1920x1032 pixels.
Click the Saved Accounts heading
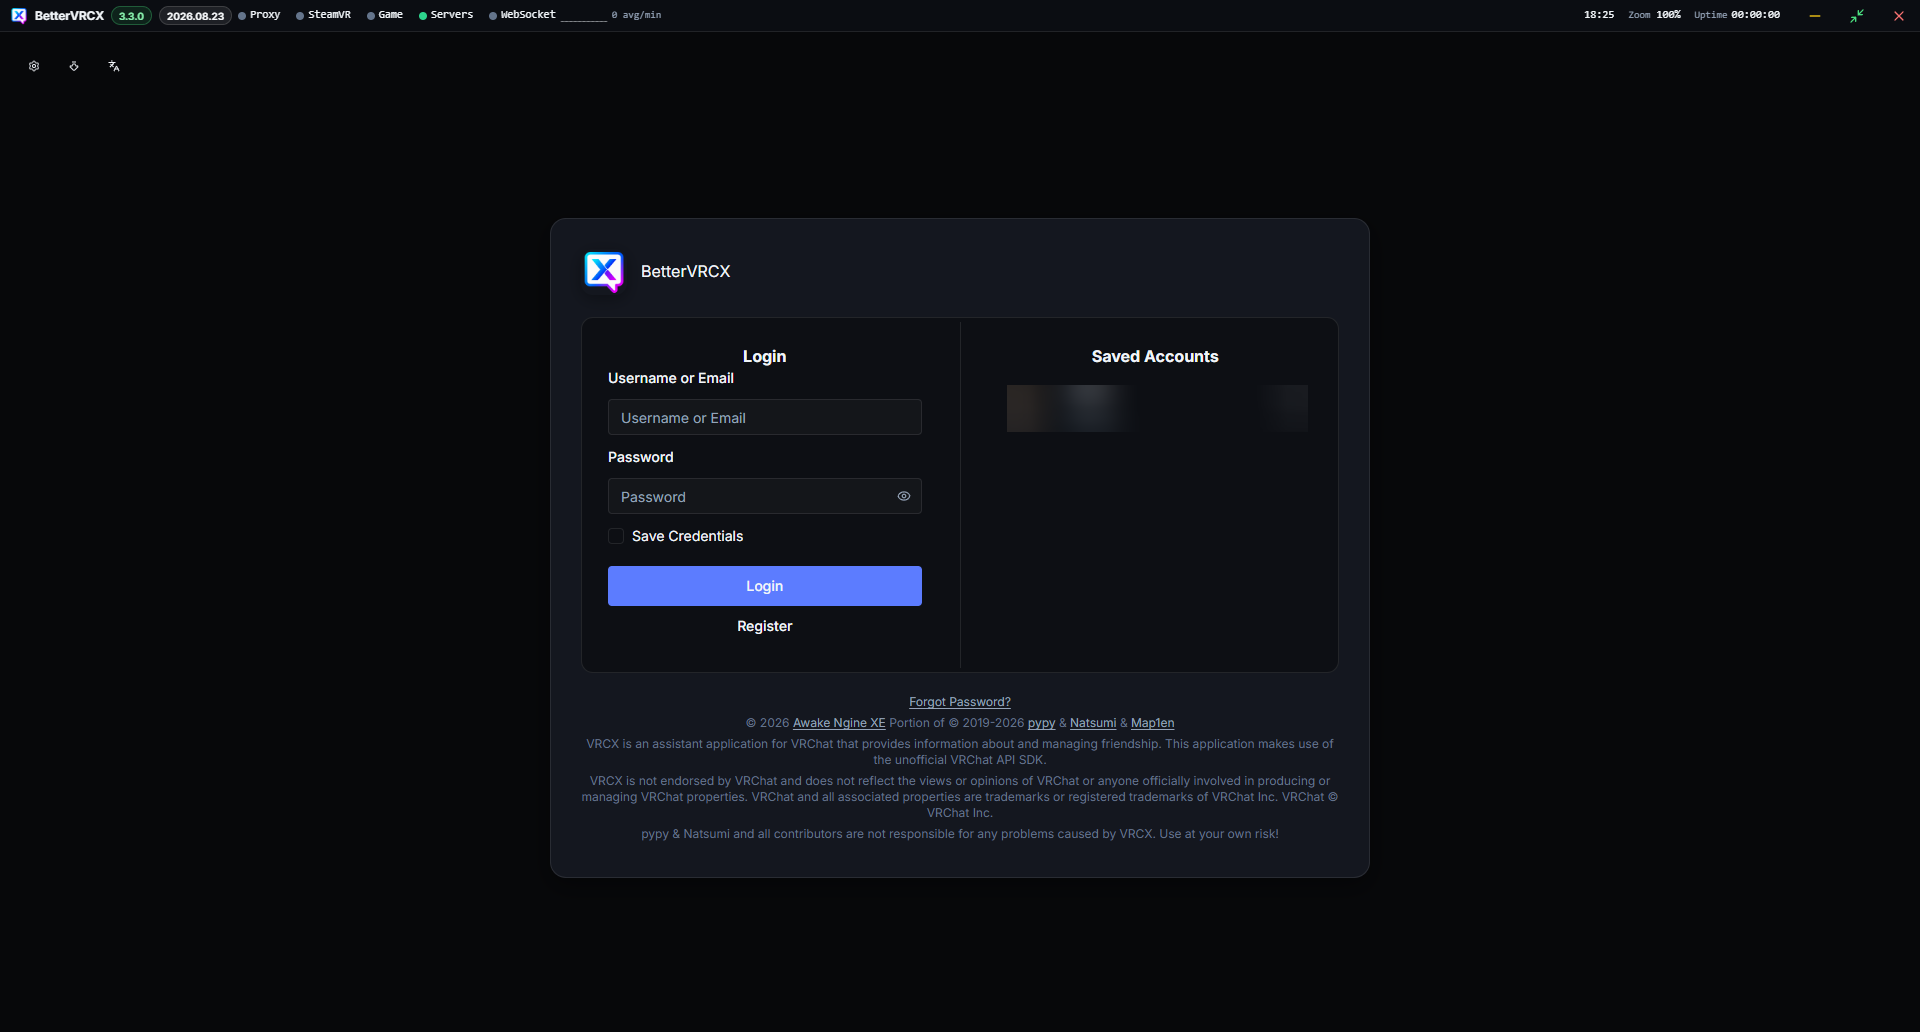tap(1155, 356)
